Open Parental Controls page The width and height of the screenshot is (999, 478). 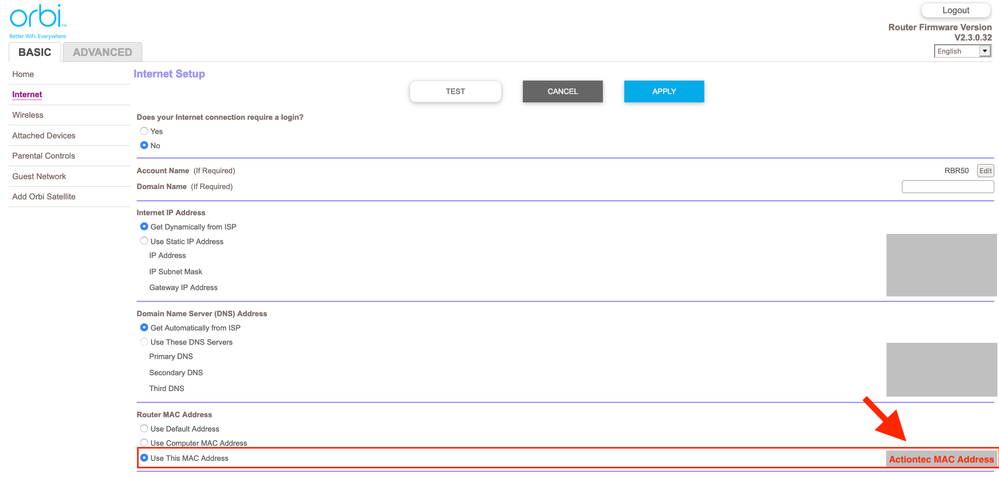coord(44,156)
